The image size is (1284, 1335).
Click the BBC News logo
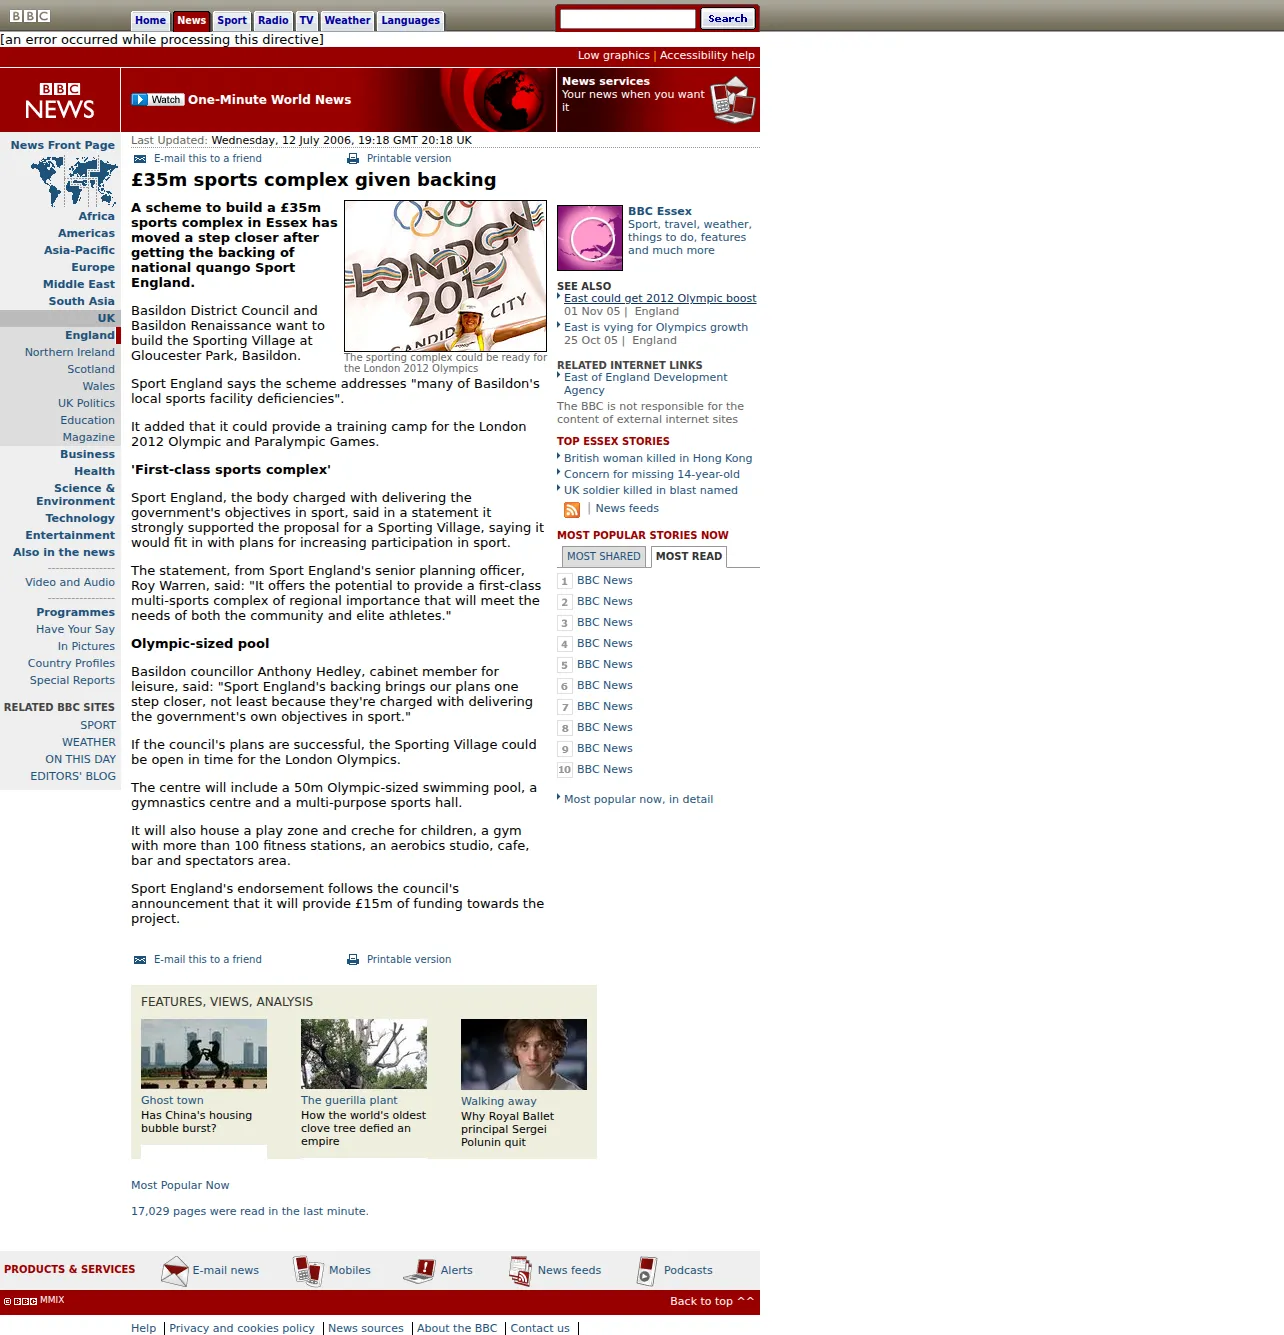coord(60,100)
